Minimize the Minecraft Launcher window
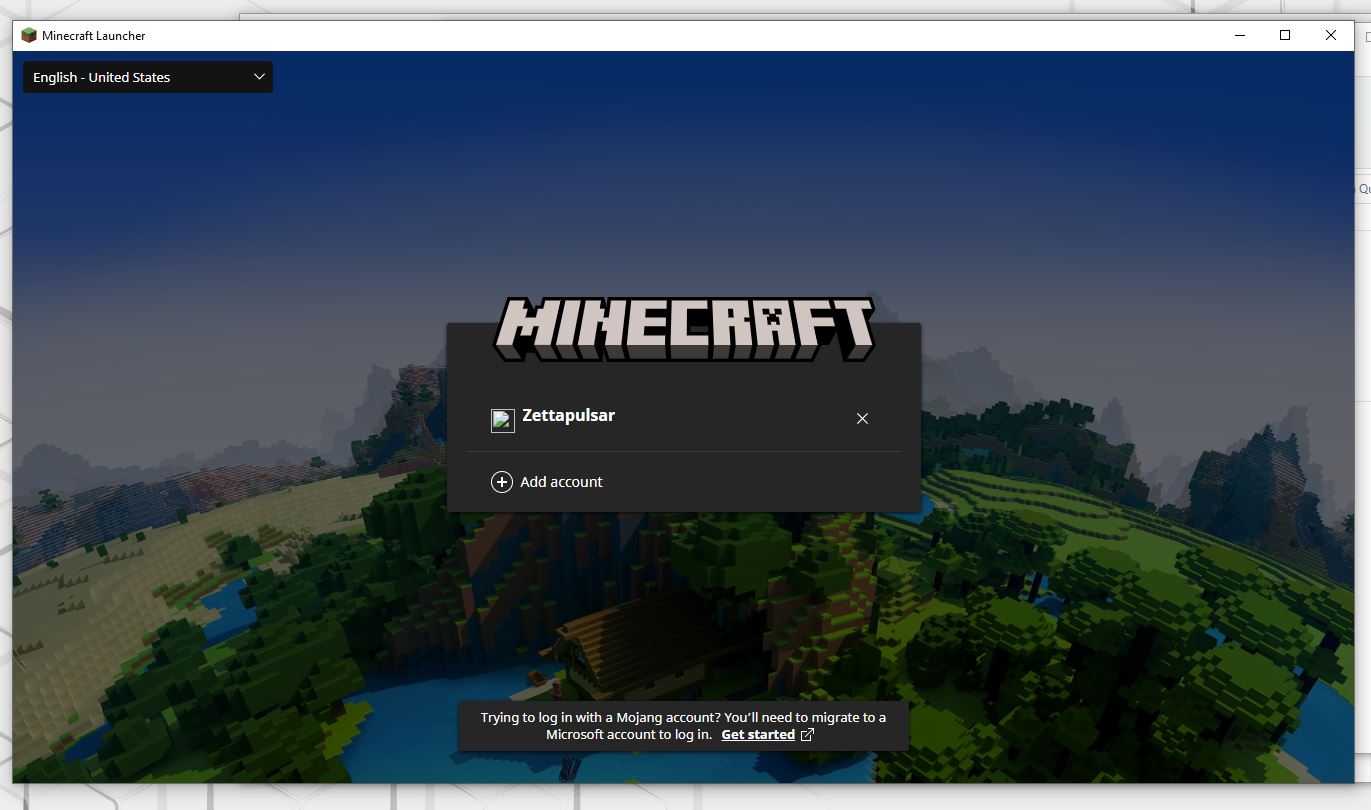Screen dimensions: 1371x810 1240,35
